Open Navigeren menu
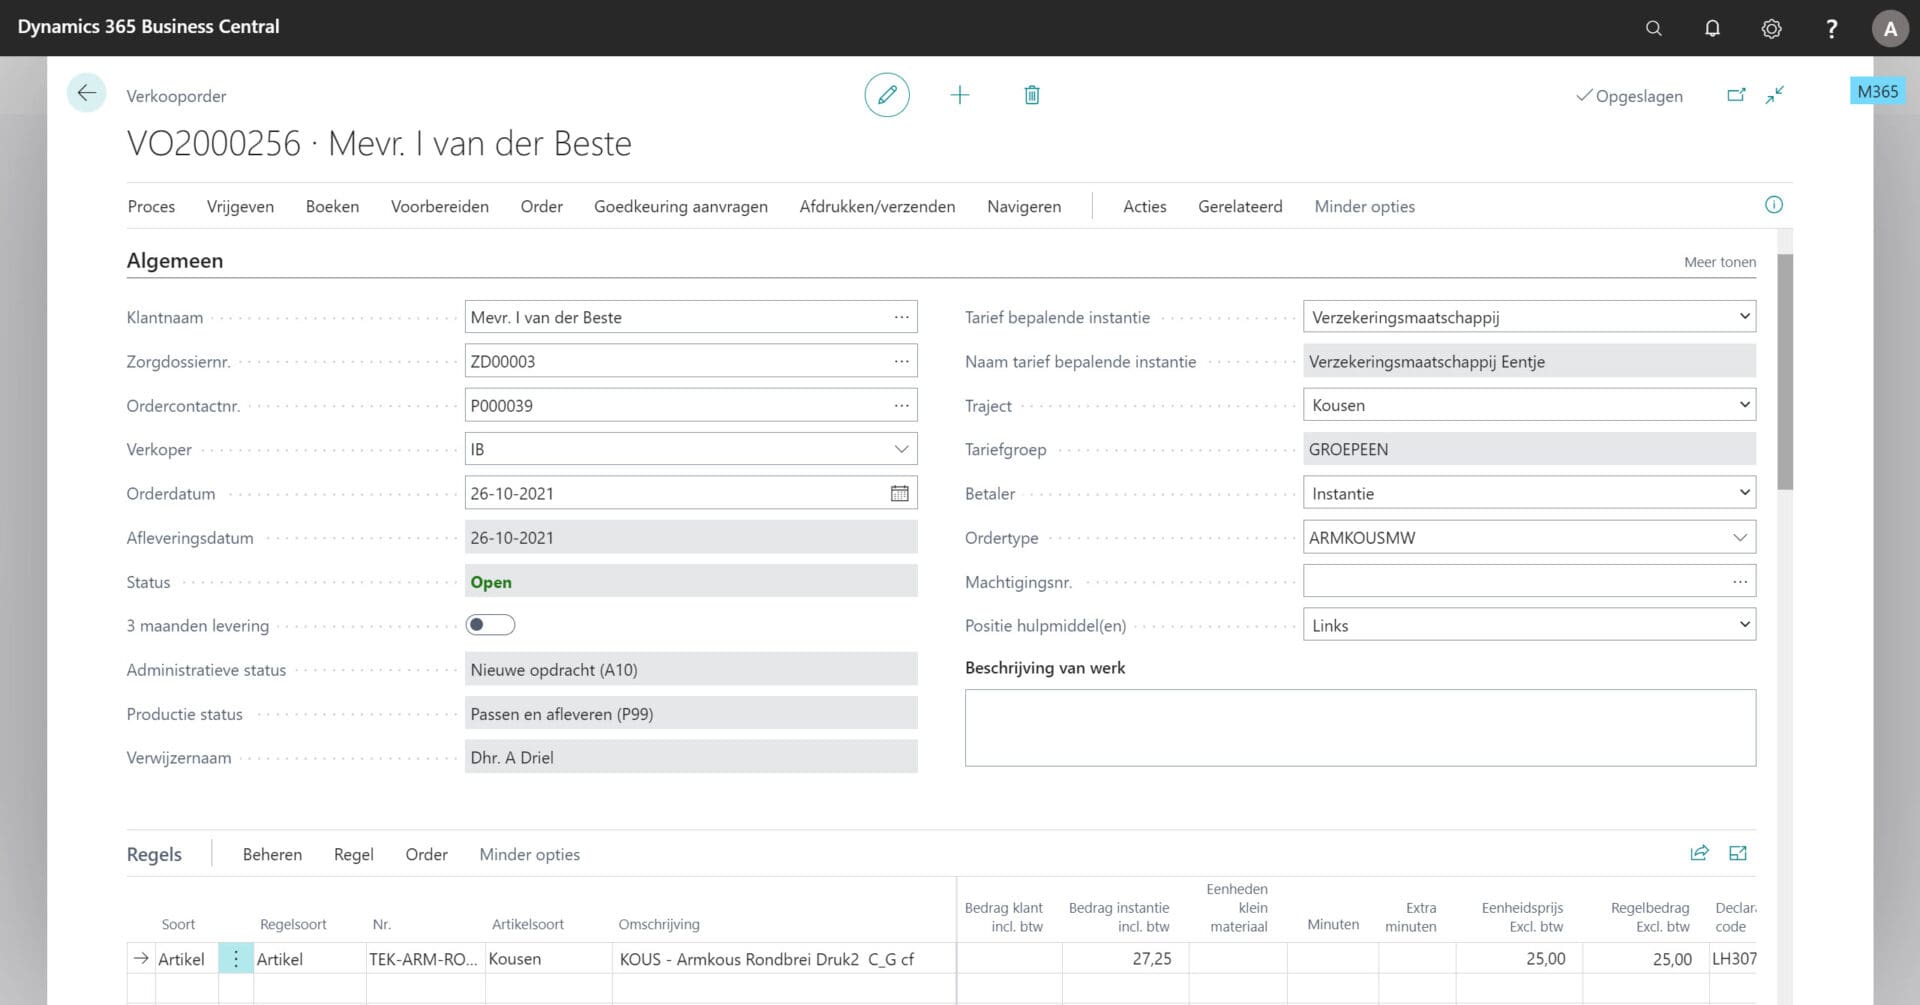This screenshot has width=1920, height=1005. [x=1024, y=206]
